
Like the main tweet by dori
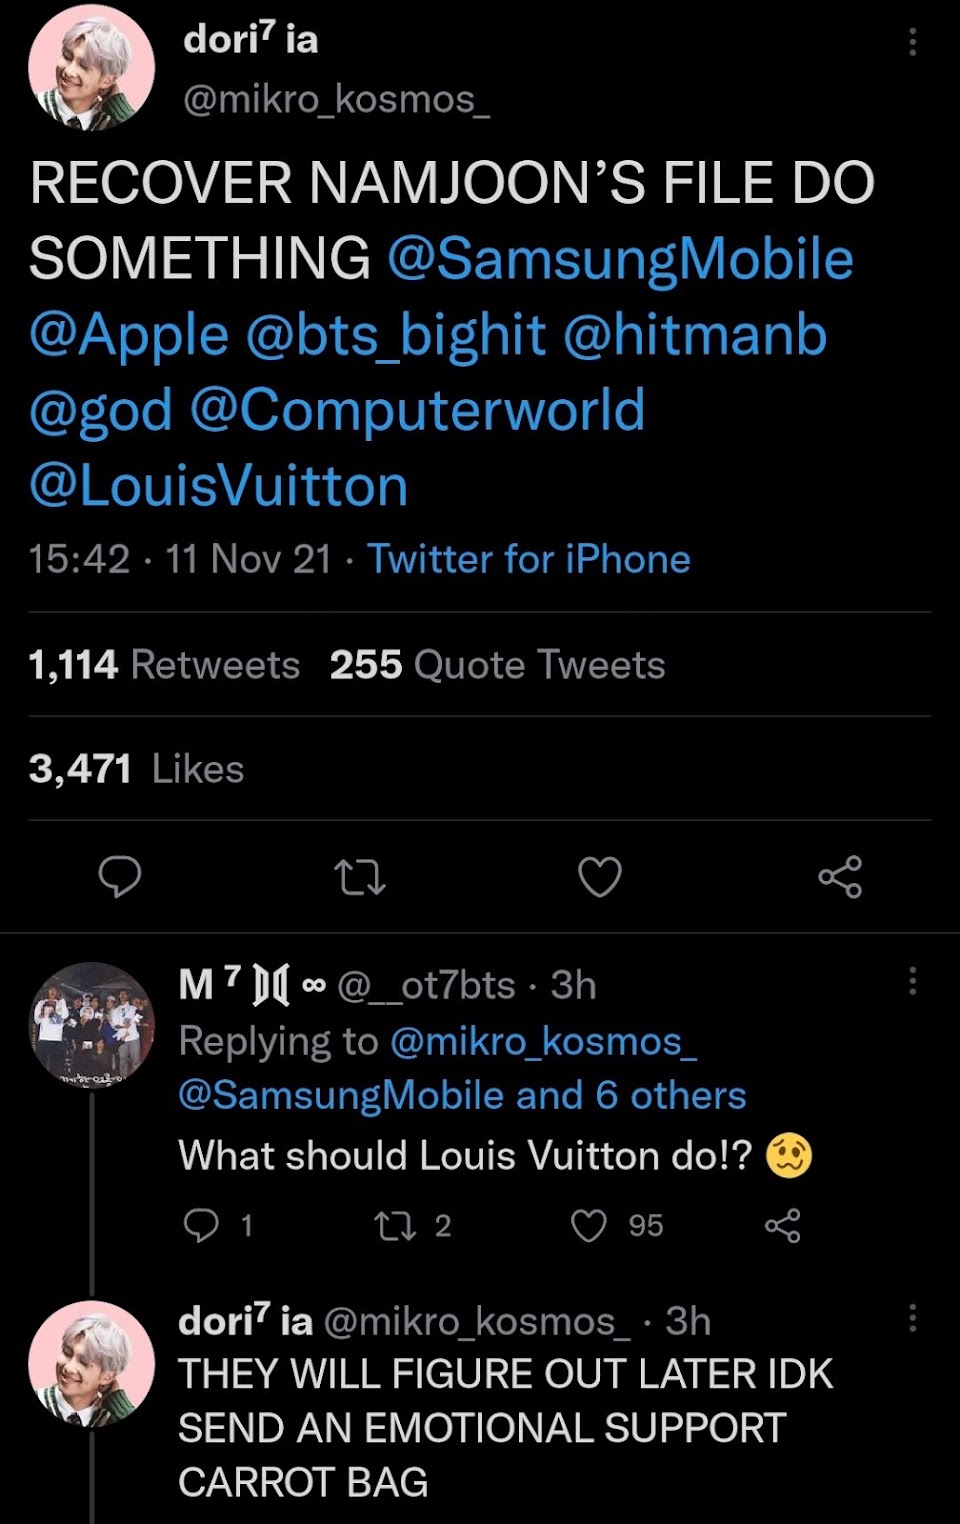point(600,877)
